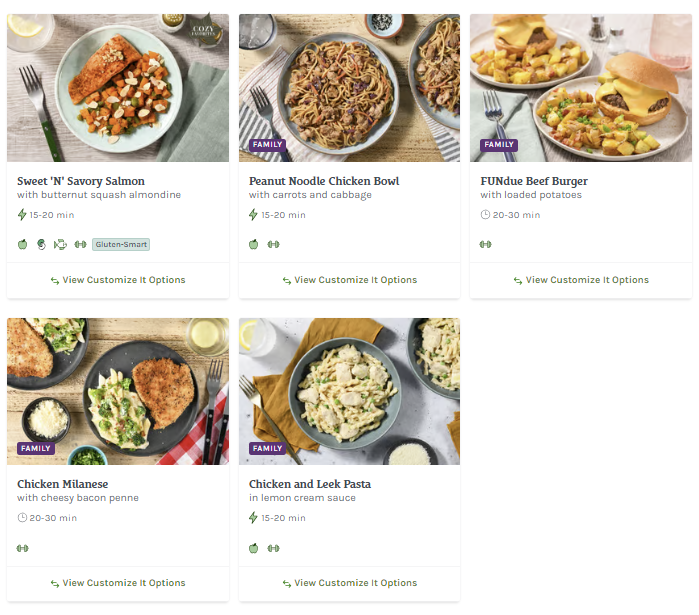Click the dumbbell icon on Peanut Noodle Chicken Bowl

pyautogui.click(x=273, y=244)
